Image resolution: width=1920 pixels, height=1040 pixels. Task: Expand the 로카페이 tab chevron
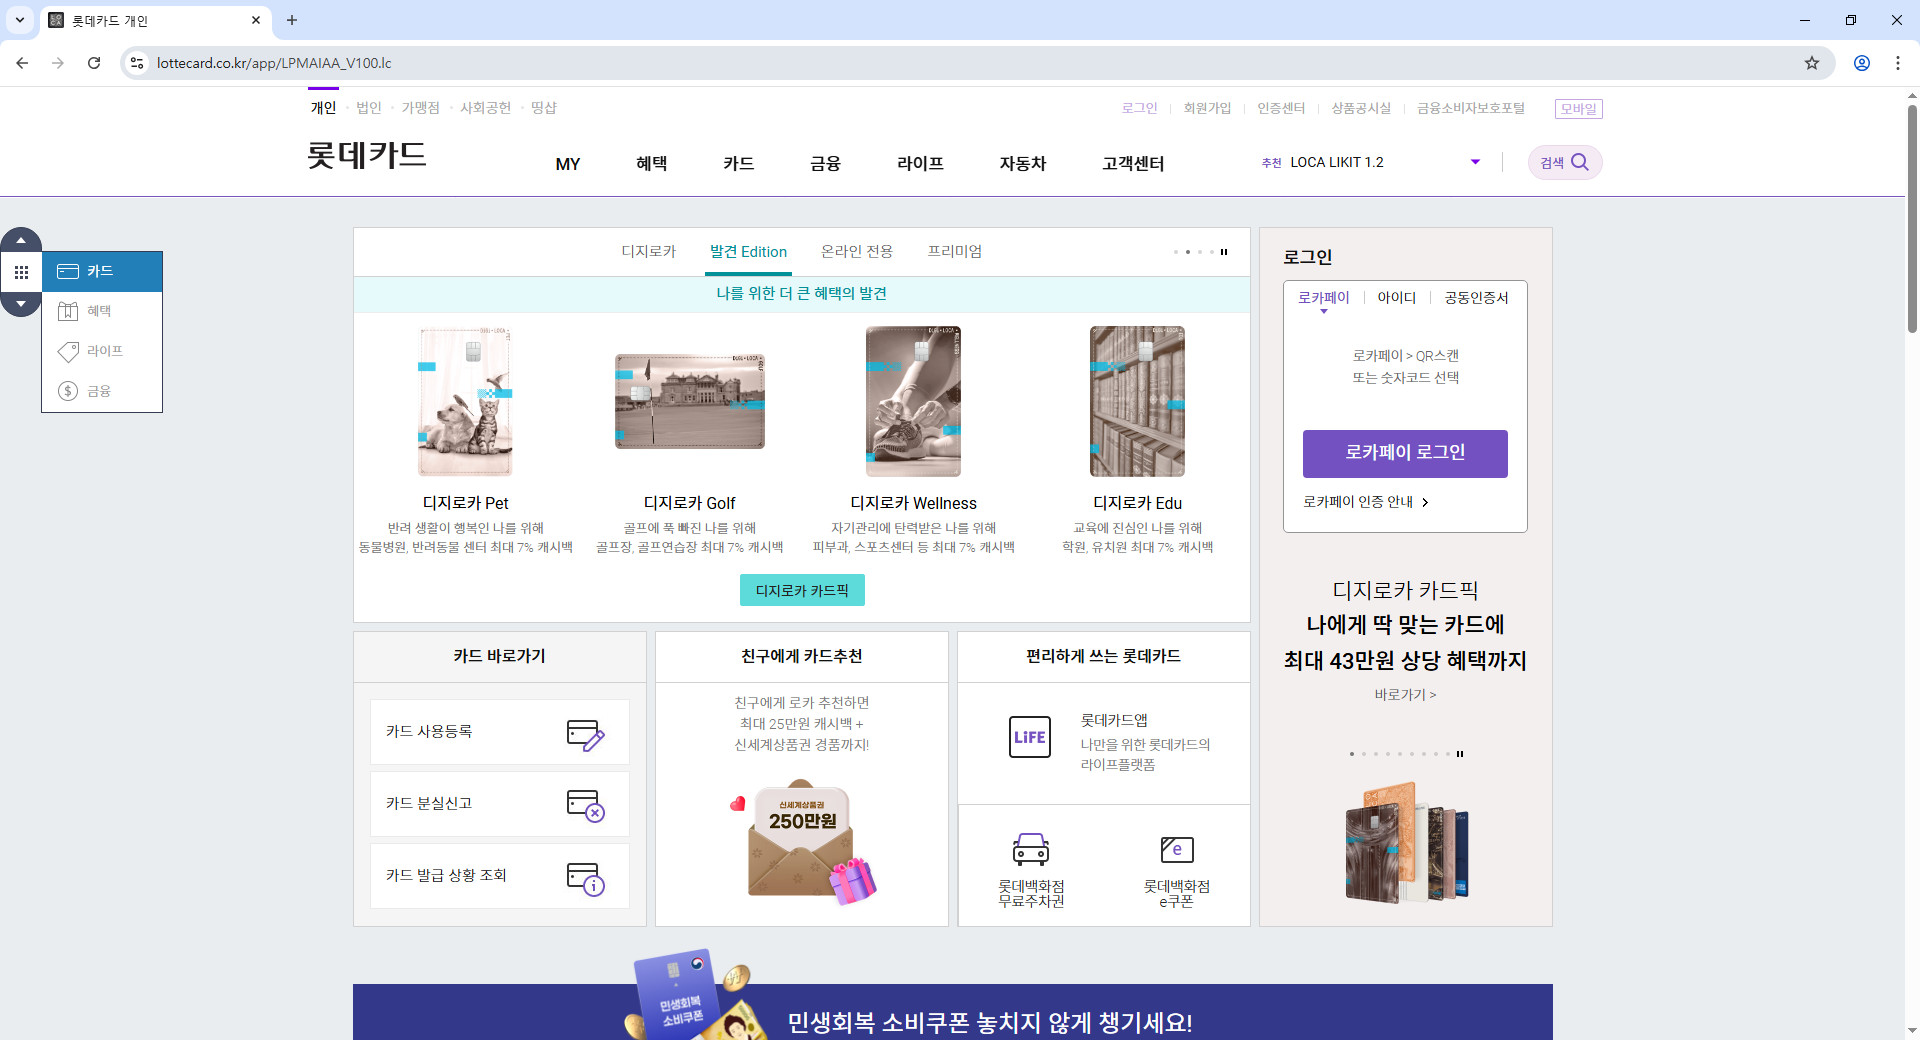coord(1323,311)
